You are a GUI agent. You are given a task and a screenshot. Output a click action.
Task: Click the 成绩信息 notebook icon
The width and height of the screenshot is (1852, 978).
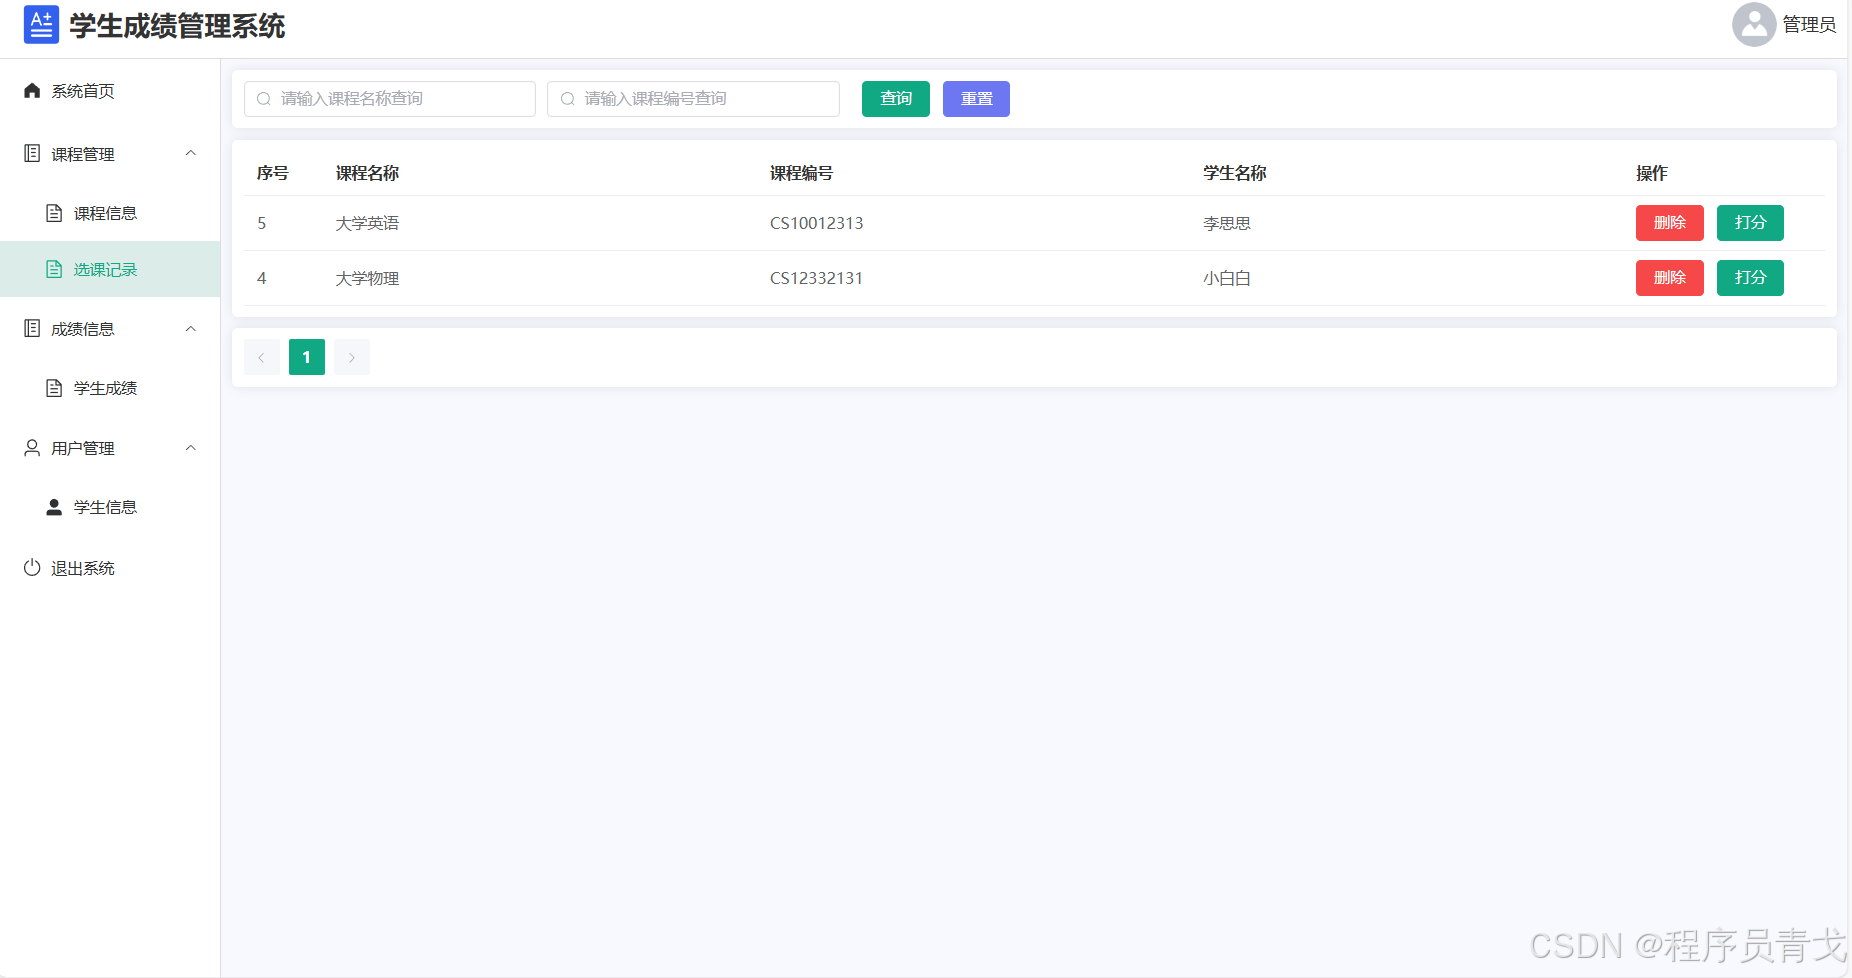pos(32,329)
